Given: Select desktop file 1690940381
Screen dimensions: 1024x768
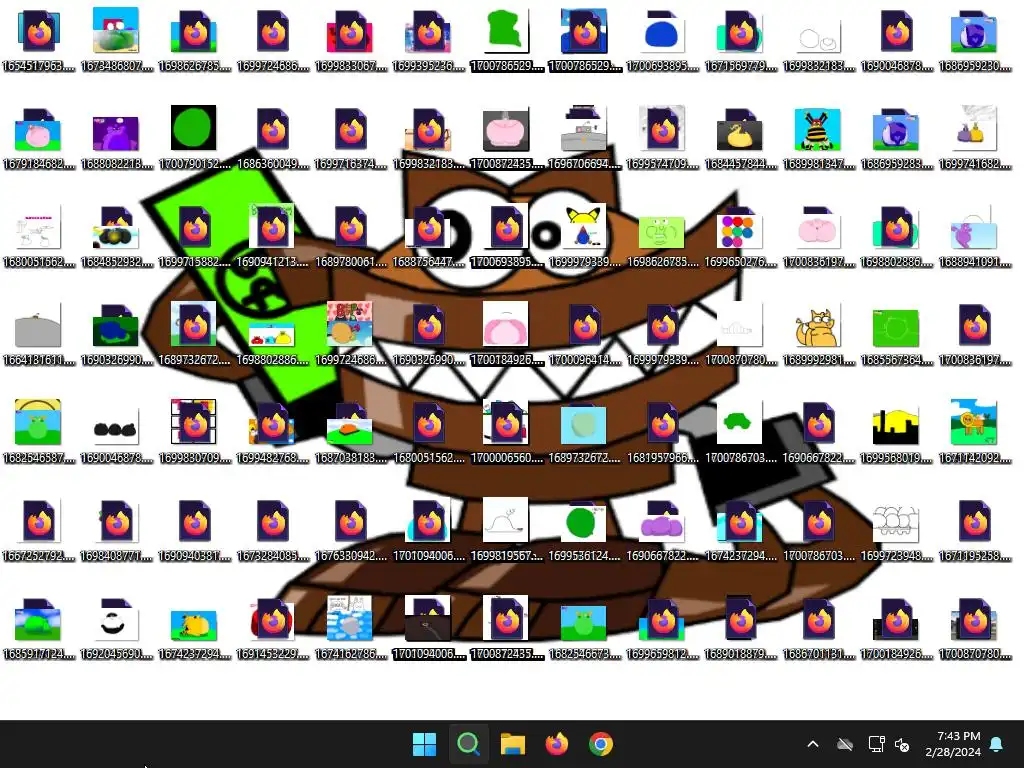Looking at the screenshot, I should (x=194, y=529).
